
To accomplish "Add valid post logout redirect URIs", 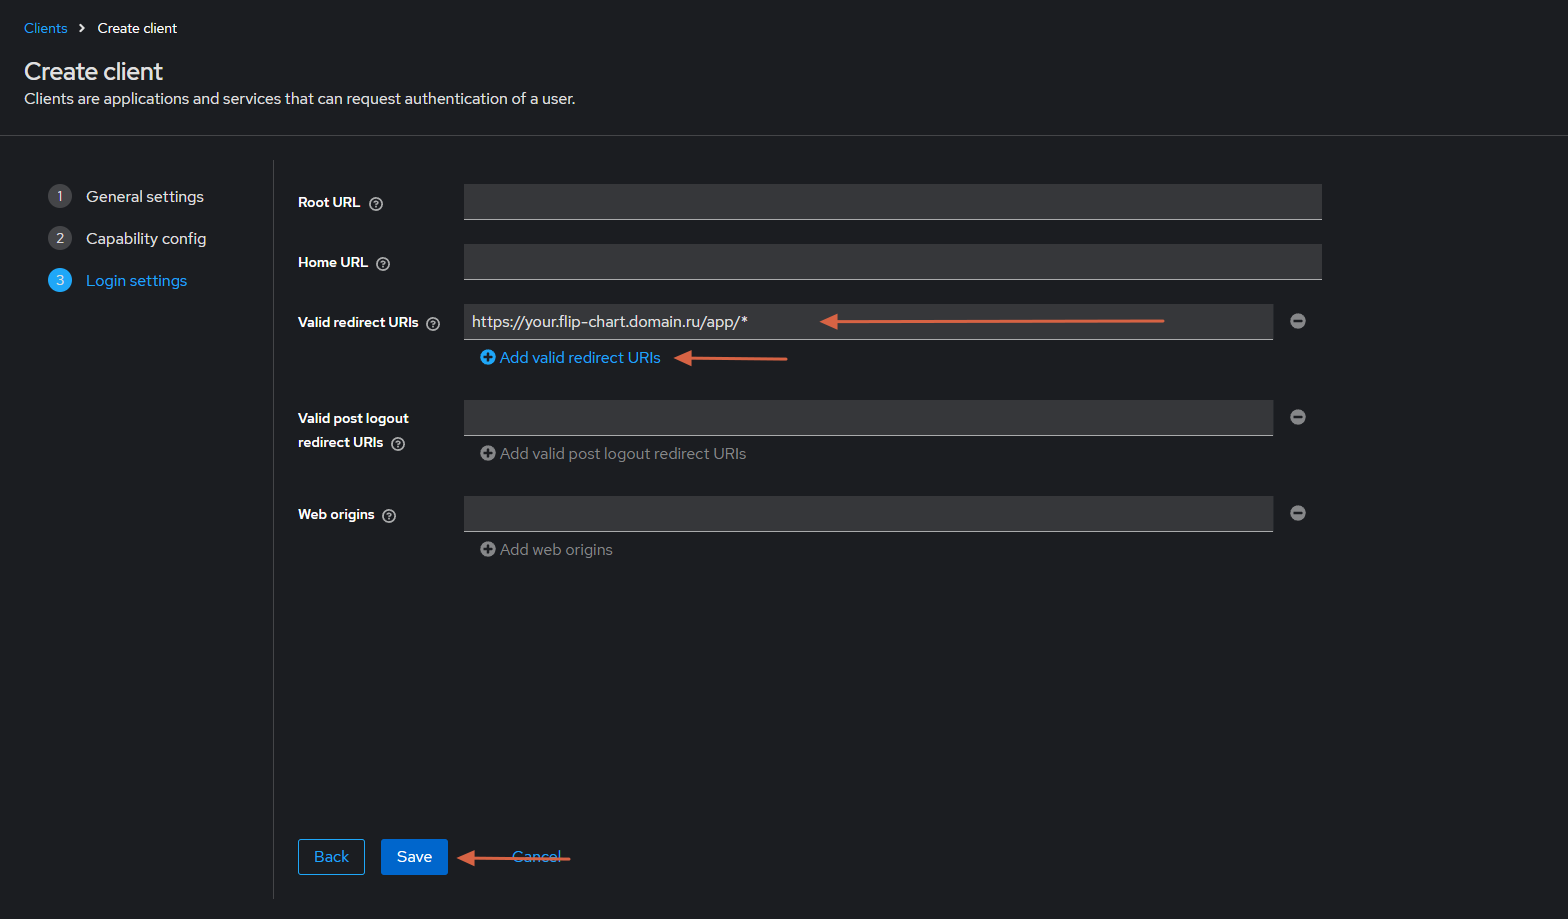I will click(x=613, y=454).
